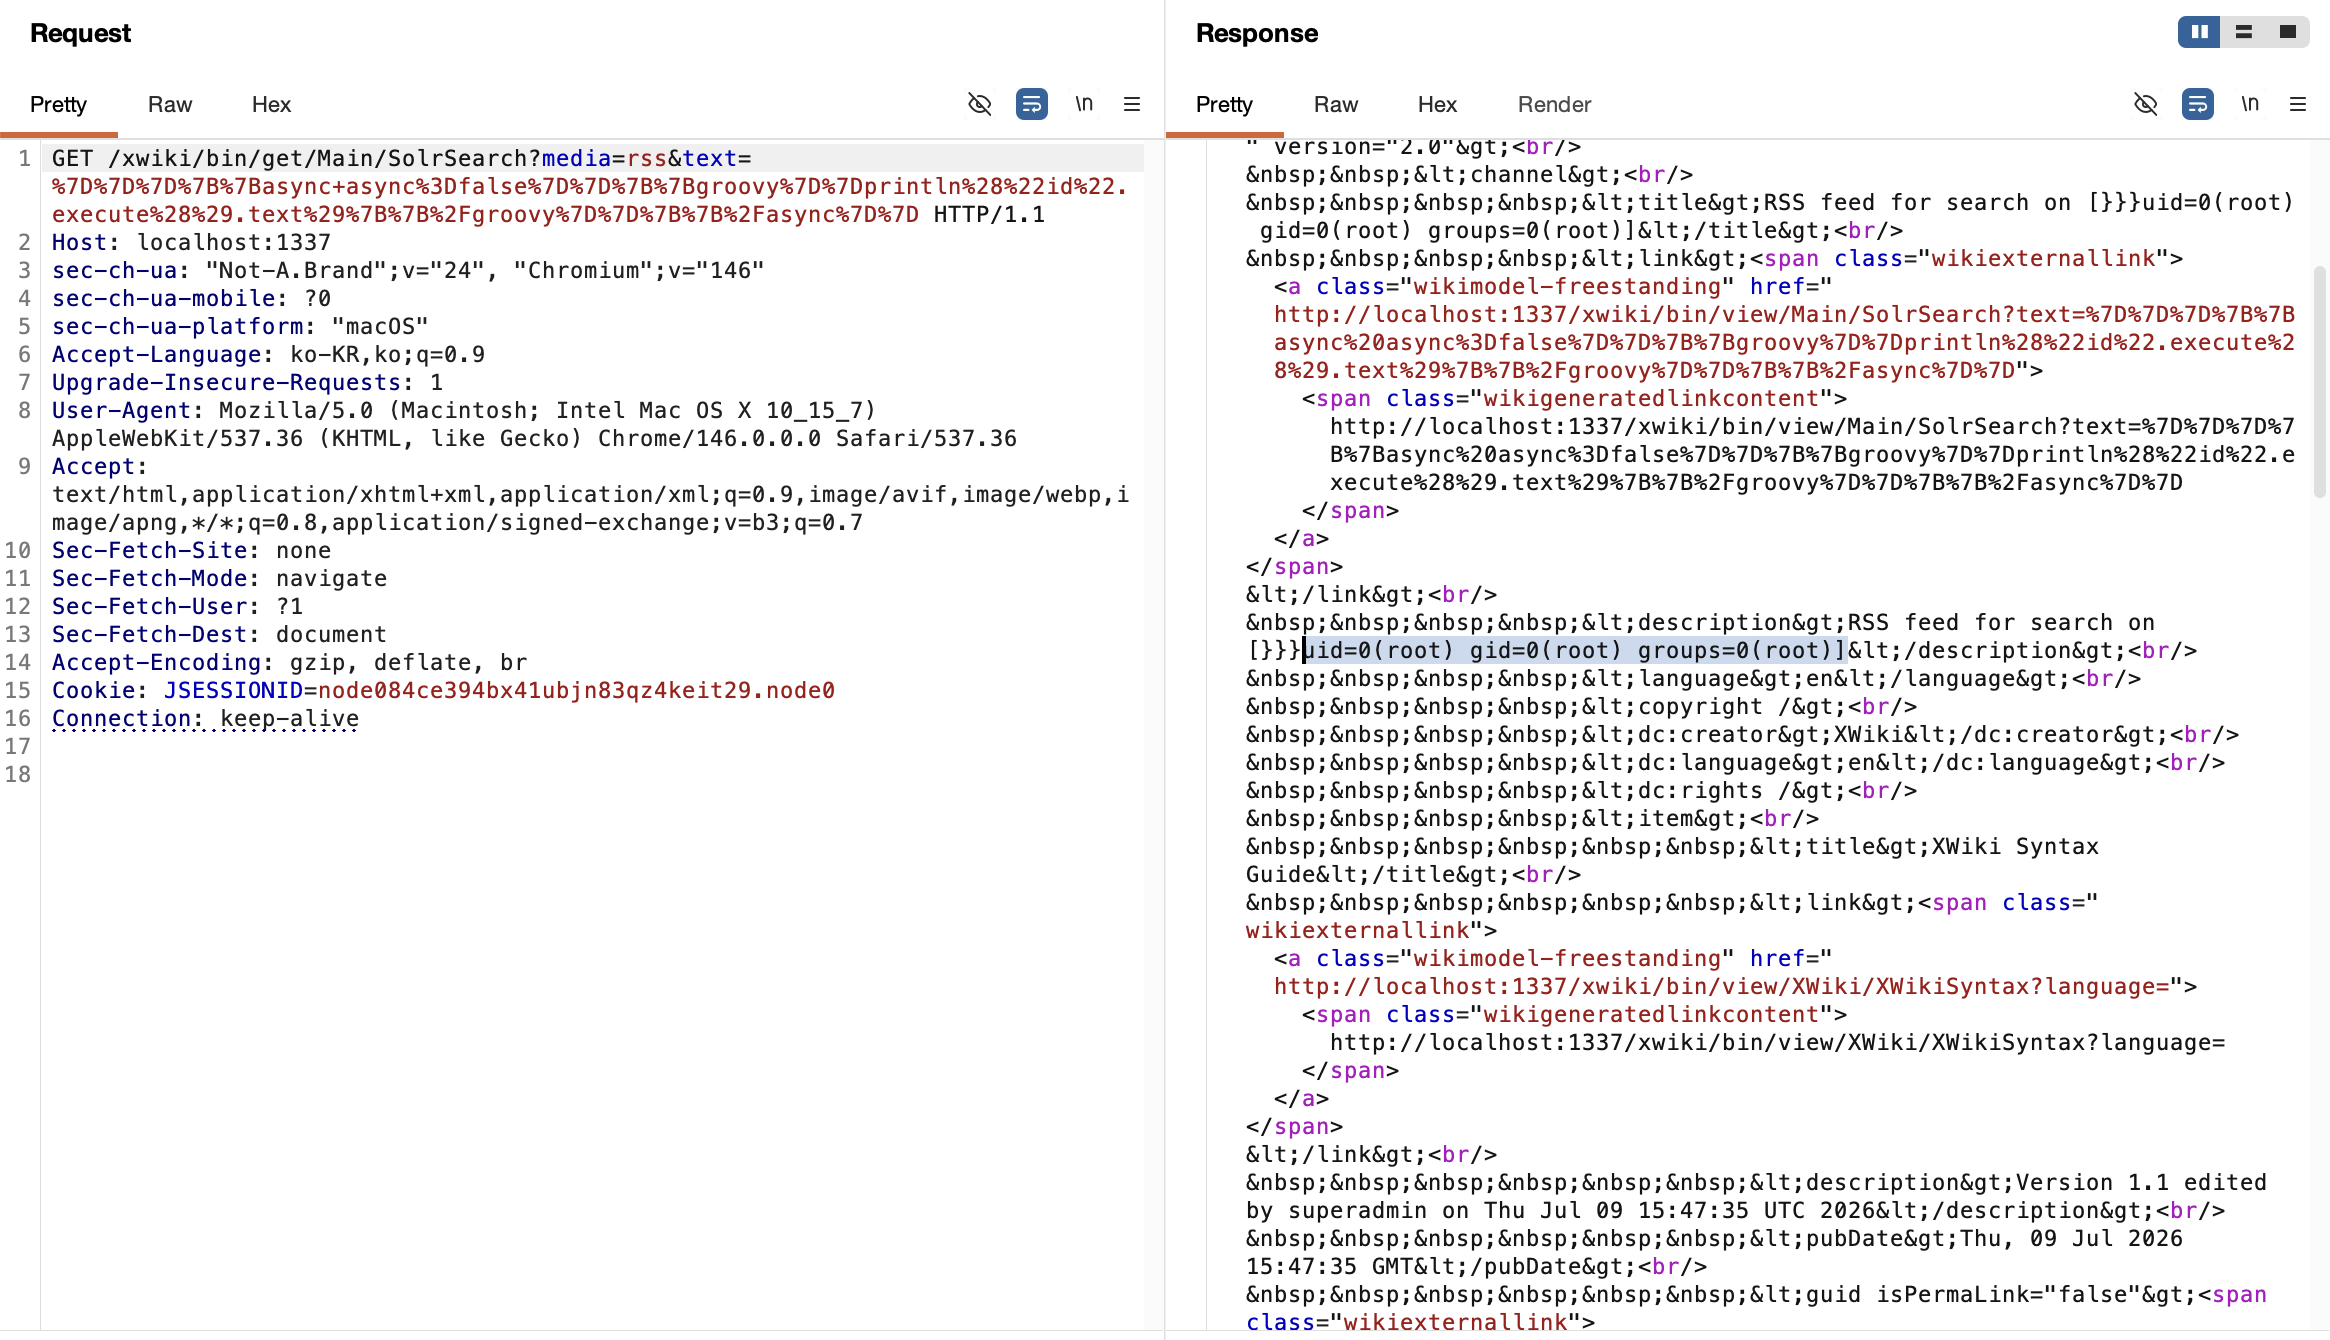
Task: Click the dc:creator XWiki line in Response
Action: click(1742, 734)
